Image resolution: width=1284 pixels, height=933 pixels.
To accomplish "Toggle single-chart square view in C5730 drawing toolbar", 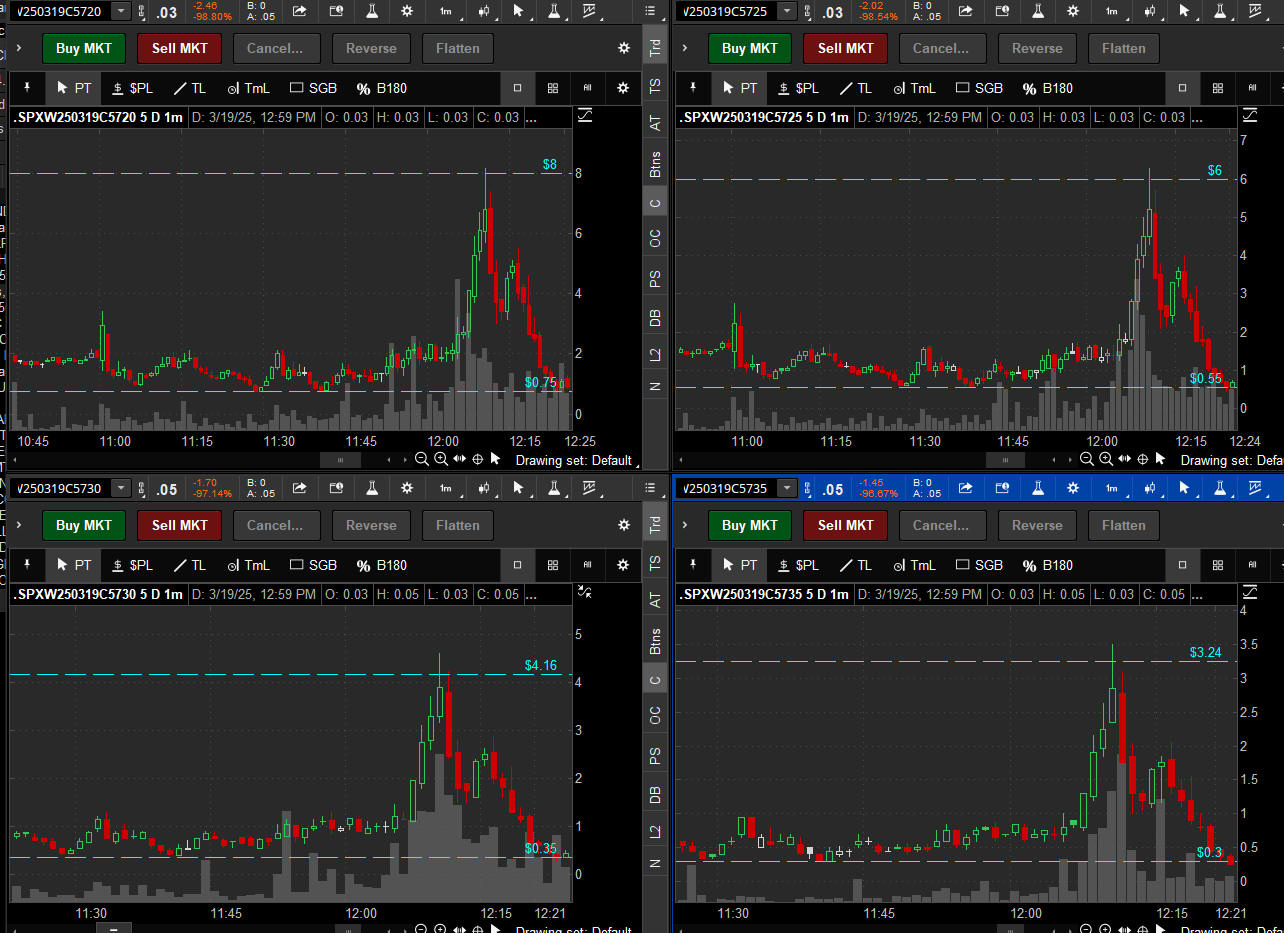I will [517, 565].
